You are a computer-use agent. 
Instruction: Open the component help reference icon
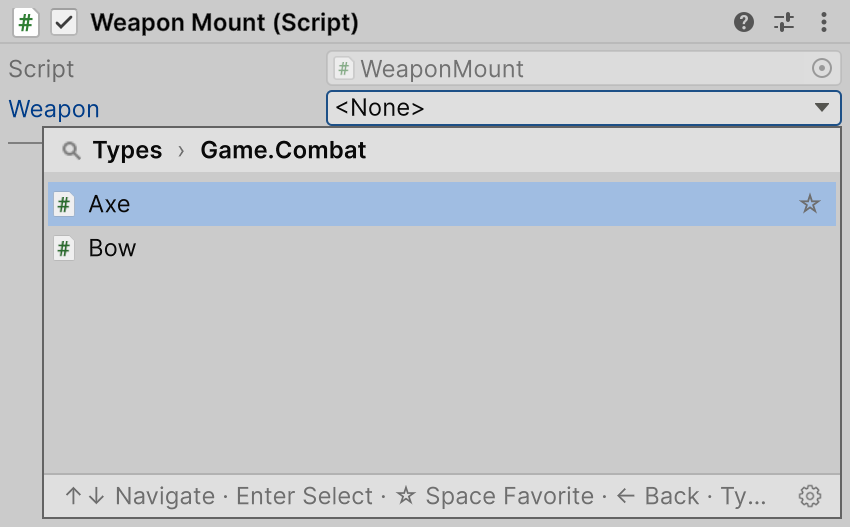(744, 22)
